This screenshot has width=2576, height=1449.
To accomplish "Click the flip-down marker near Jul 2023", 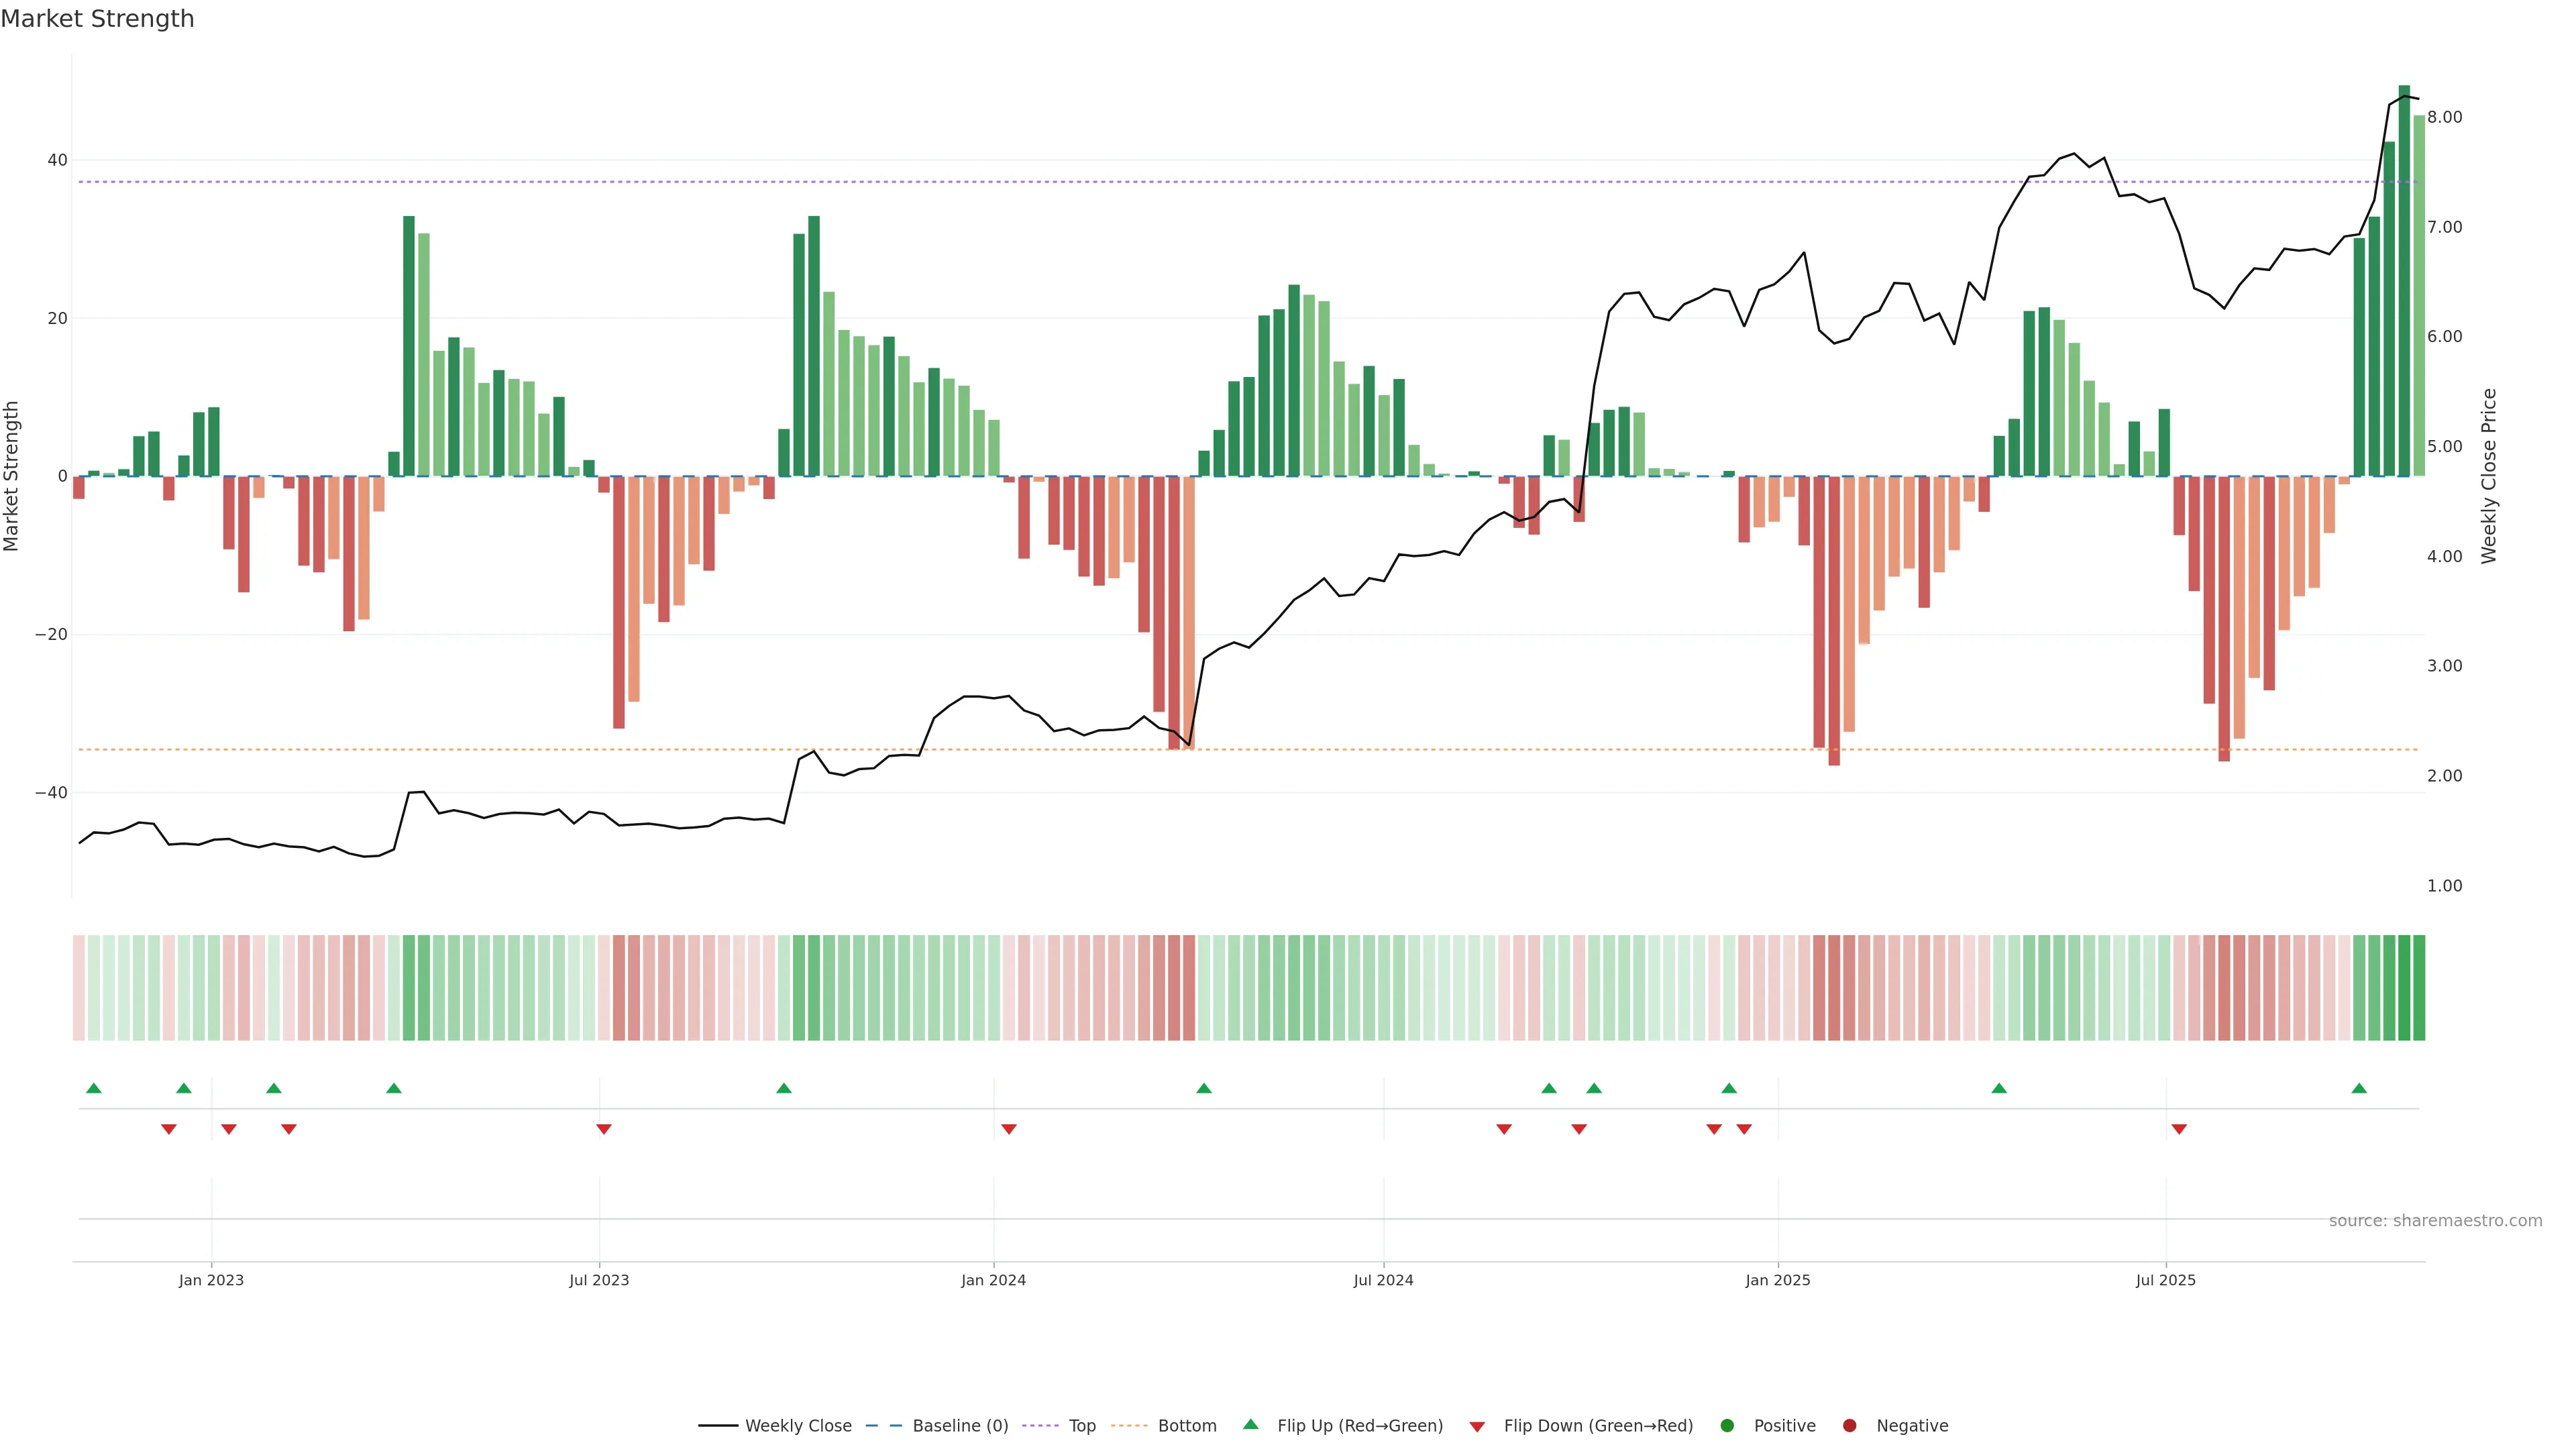I will pyautogui.click(x=604, y=1129).
